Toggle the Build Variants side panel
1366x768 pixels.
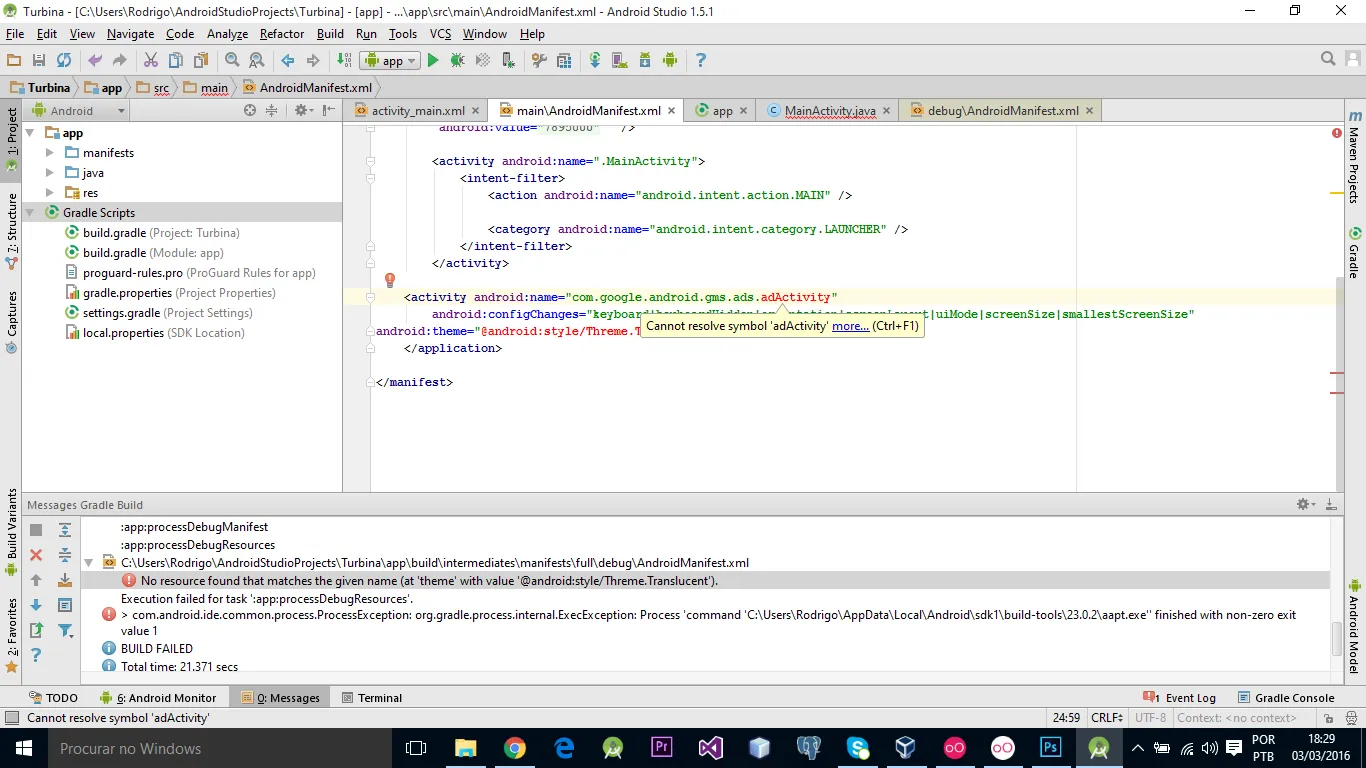(12, 531)
